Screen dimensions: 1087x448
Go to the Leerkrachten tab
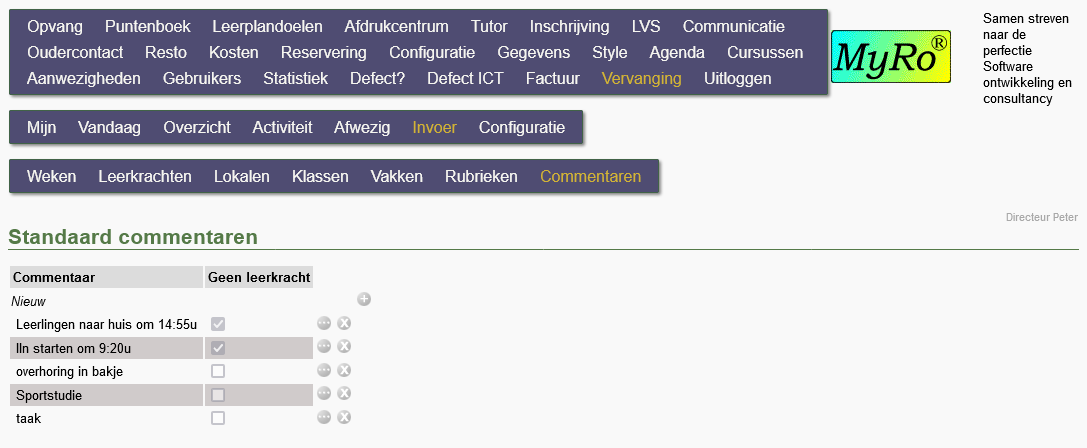(145, 176)
